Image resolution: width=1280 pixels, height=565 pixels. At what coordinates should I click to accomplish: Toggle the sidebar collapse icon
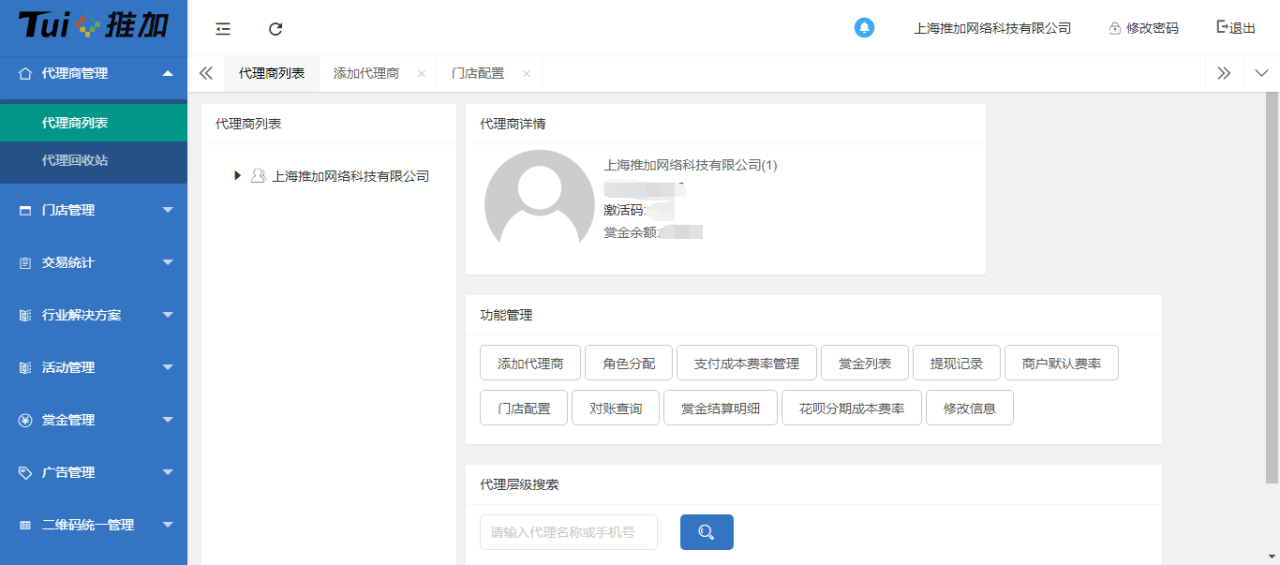[223, 29]
